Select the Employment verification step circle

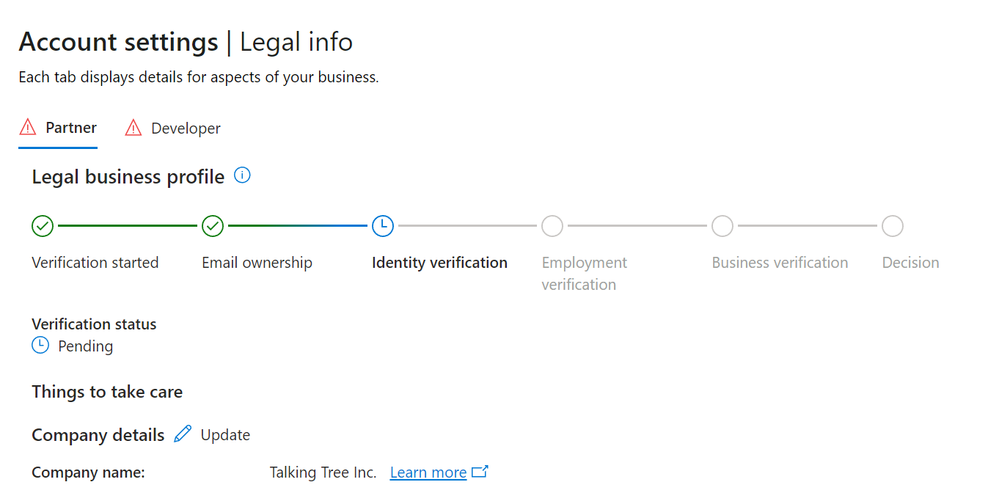tap(552, 226)
